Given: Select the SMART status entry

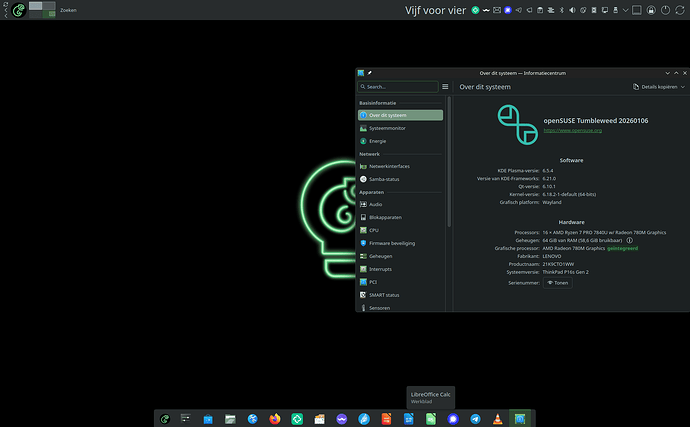Looking at the screenshot, I should pyautogui.click(x=384, y=295).
